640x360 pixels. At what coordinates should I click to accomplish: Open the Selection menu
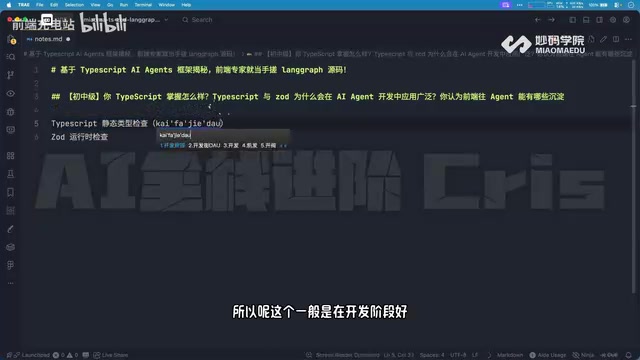tap(74, 5)
